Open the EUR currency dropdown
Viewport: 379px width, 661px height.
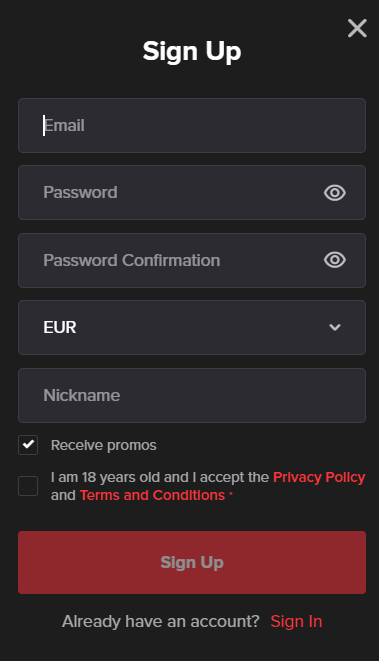[x=192, y=328]
